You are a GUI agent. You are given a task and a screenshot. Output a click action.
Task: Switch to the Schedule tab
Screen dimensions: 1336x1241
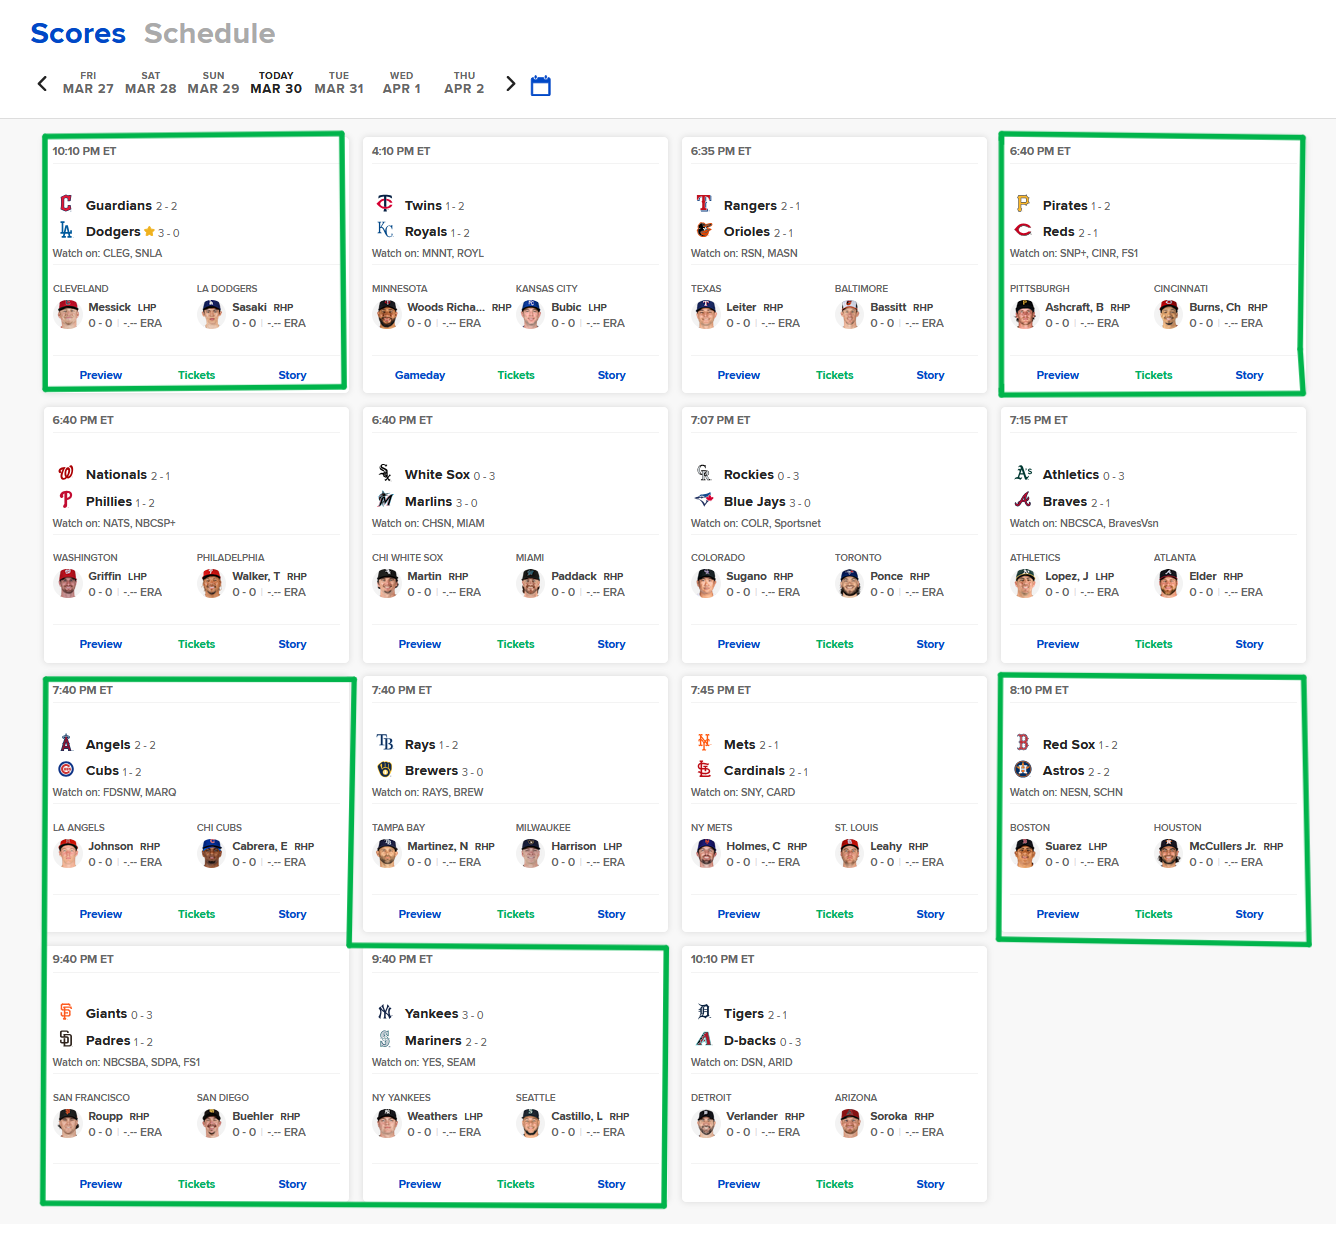209,33
